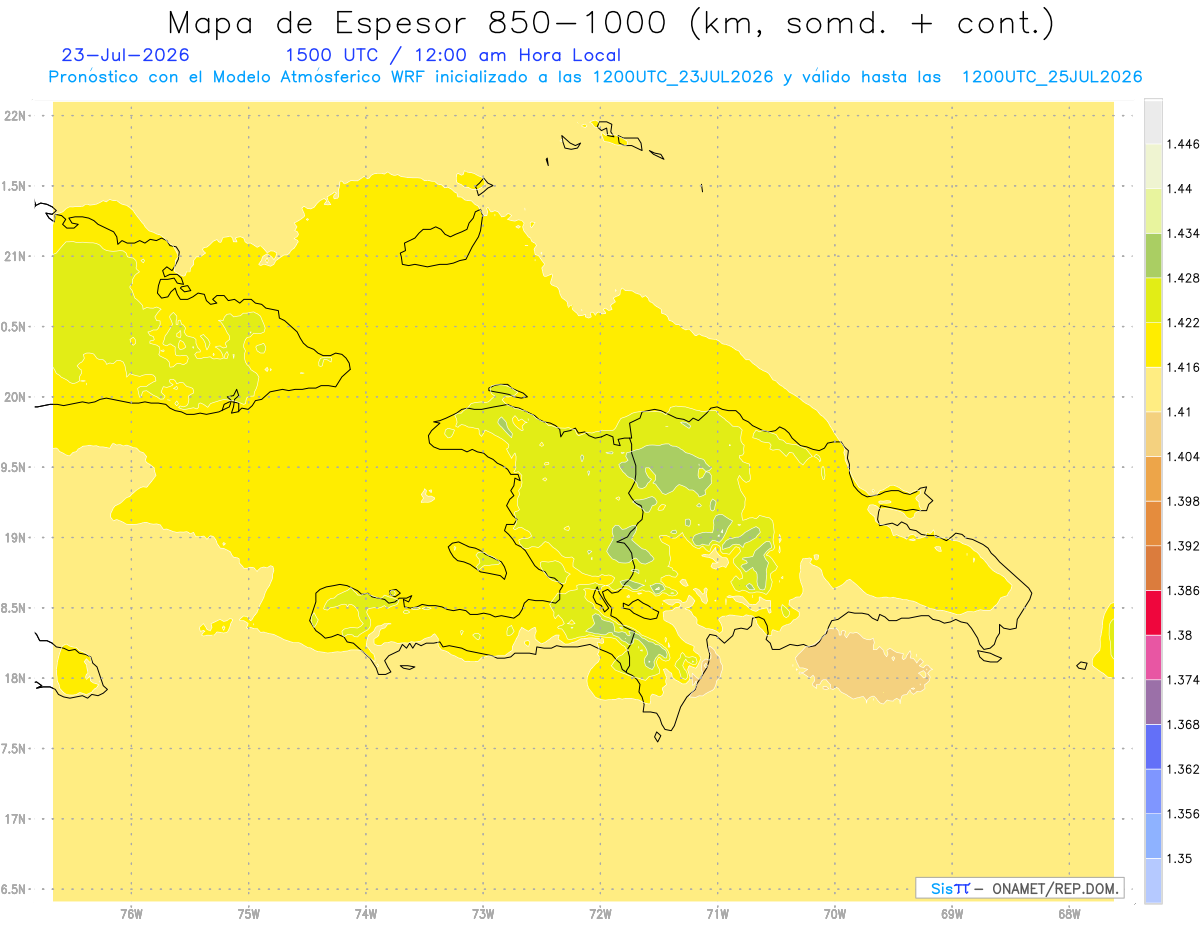The image size is (1200, 927).
Task: Click the "1.434" colorbar value
Action: (1183, 233)
